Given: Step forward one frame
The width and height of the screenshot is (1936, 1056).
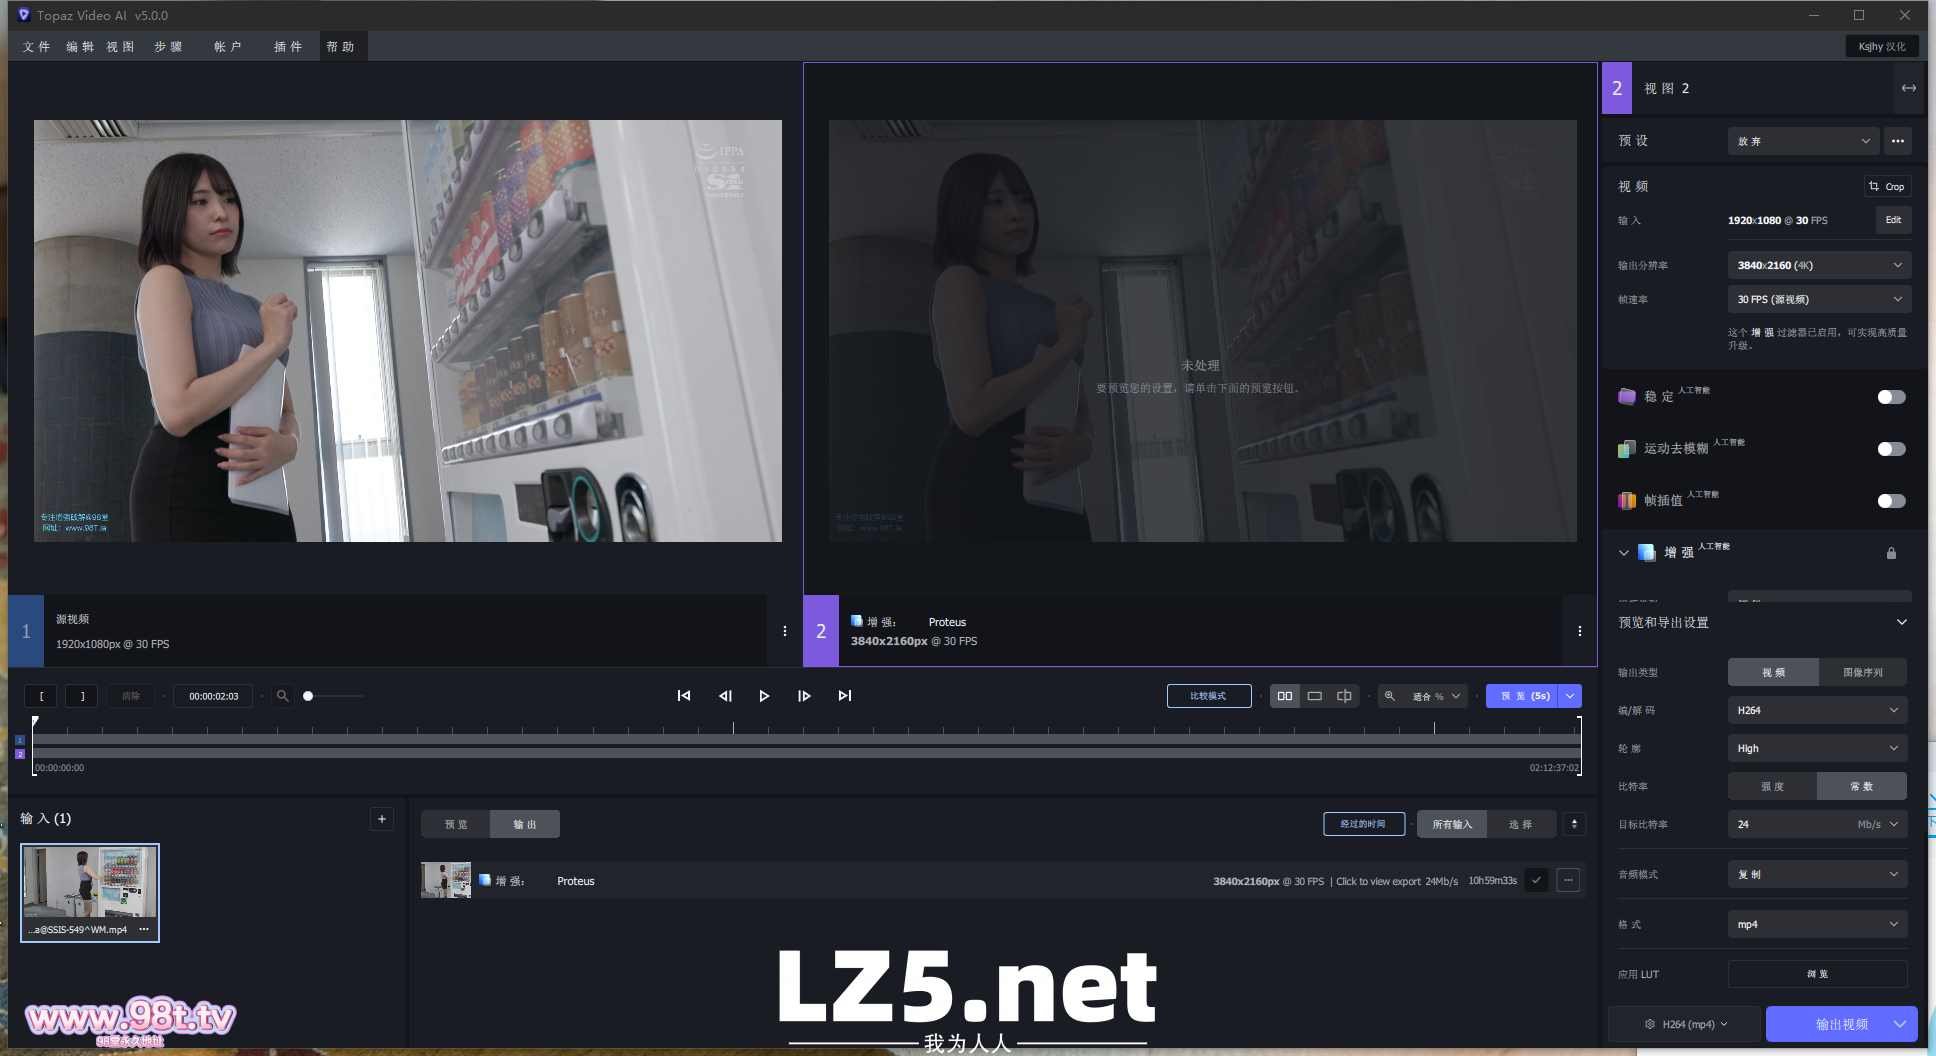Looking at the screenshot, I should point(804,696).
